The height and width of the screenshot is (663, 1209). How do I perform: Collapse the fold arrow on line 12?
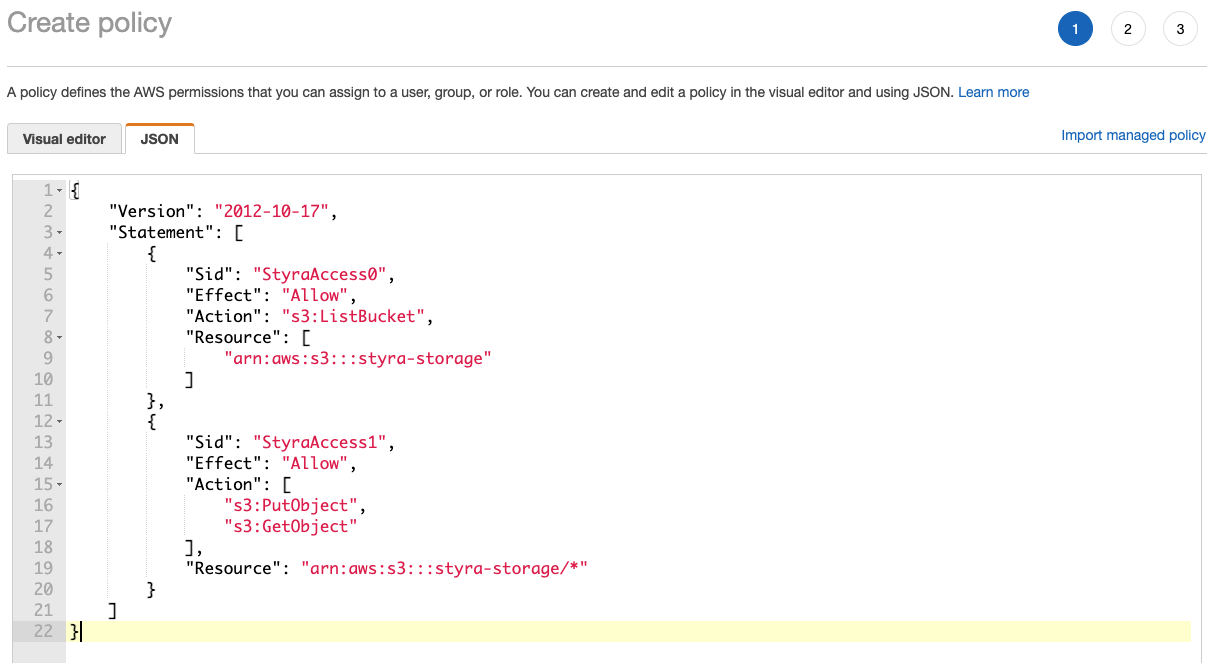click(x=60, y=421)
